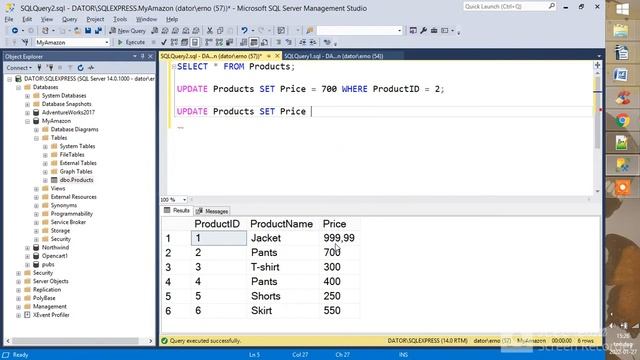This screenshot has height=360, width=640.
Task: Click the Quick Launch search field
Action: pos(505,6)
